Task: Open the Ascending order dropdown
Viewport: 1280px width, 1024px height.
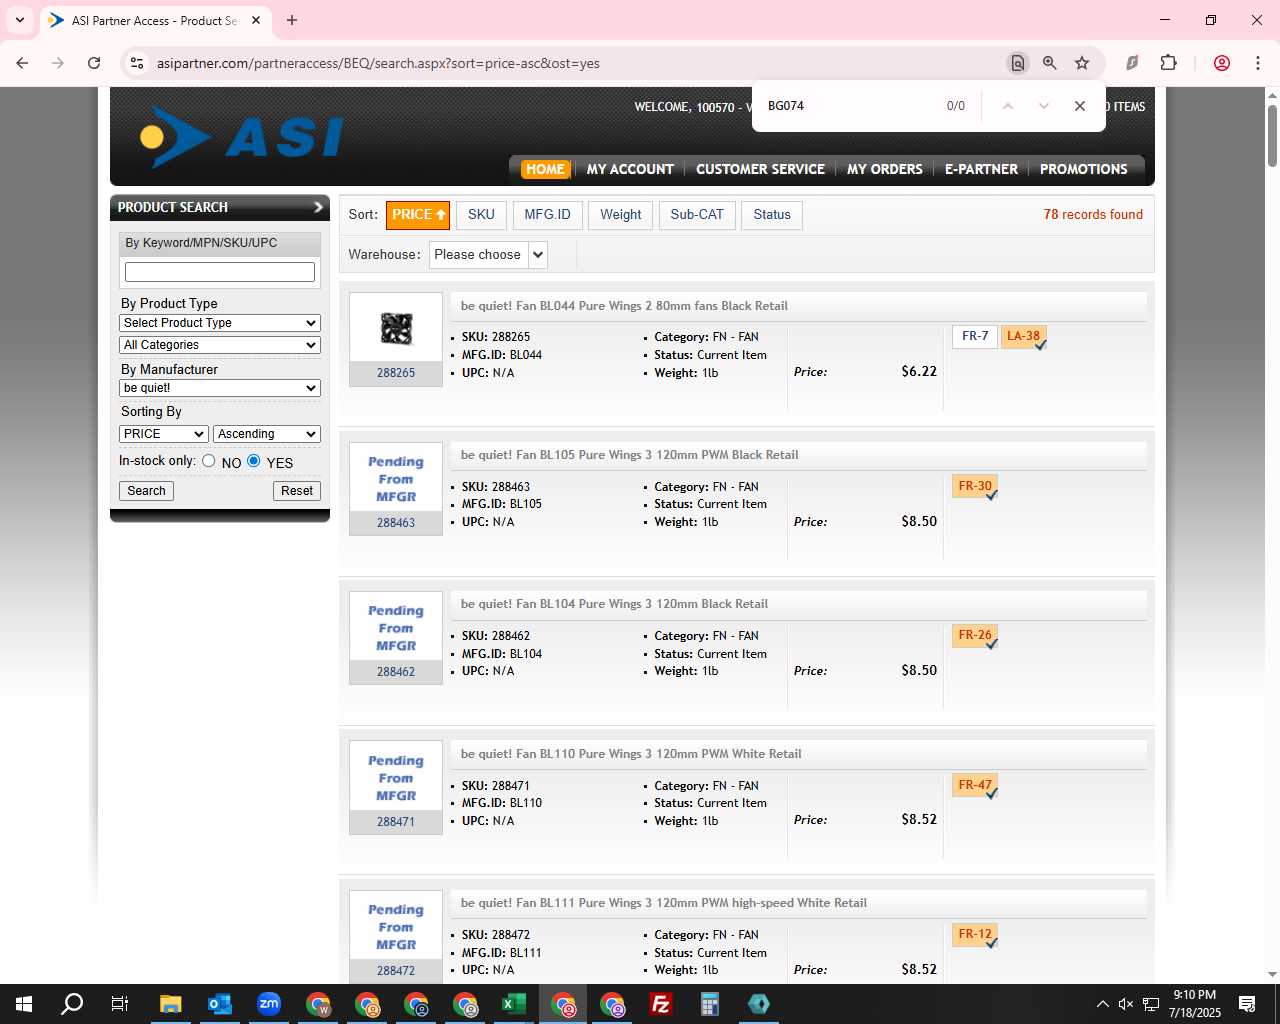Action: (267, 434)
